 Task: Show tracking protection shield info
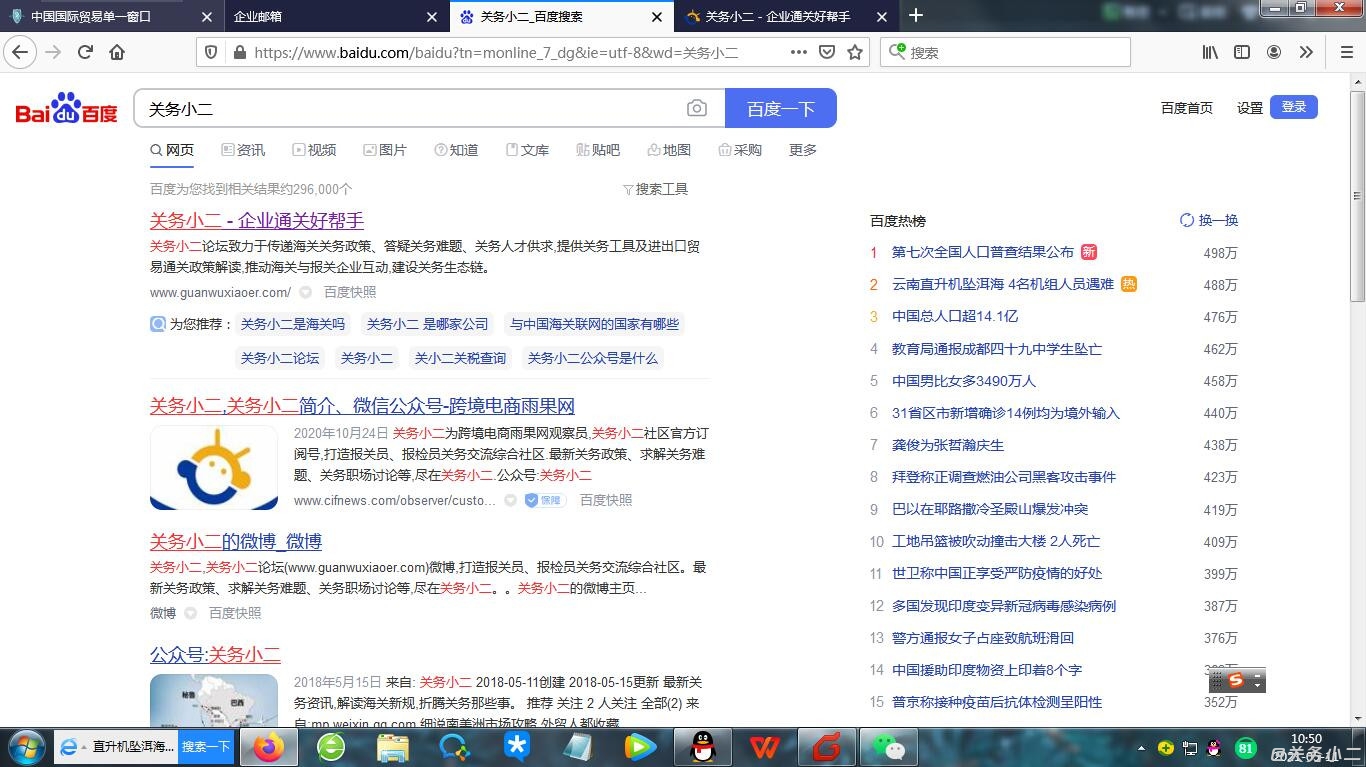211,52
